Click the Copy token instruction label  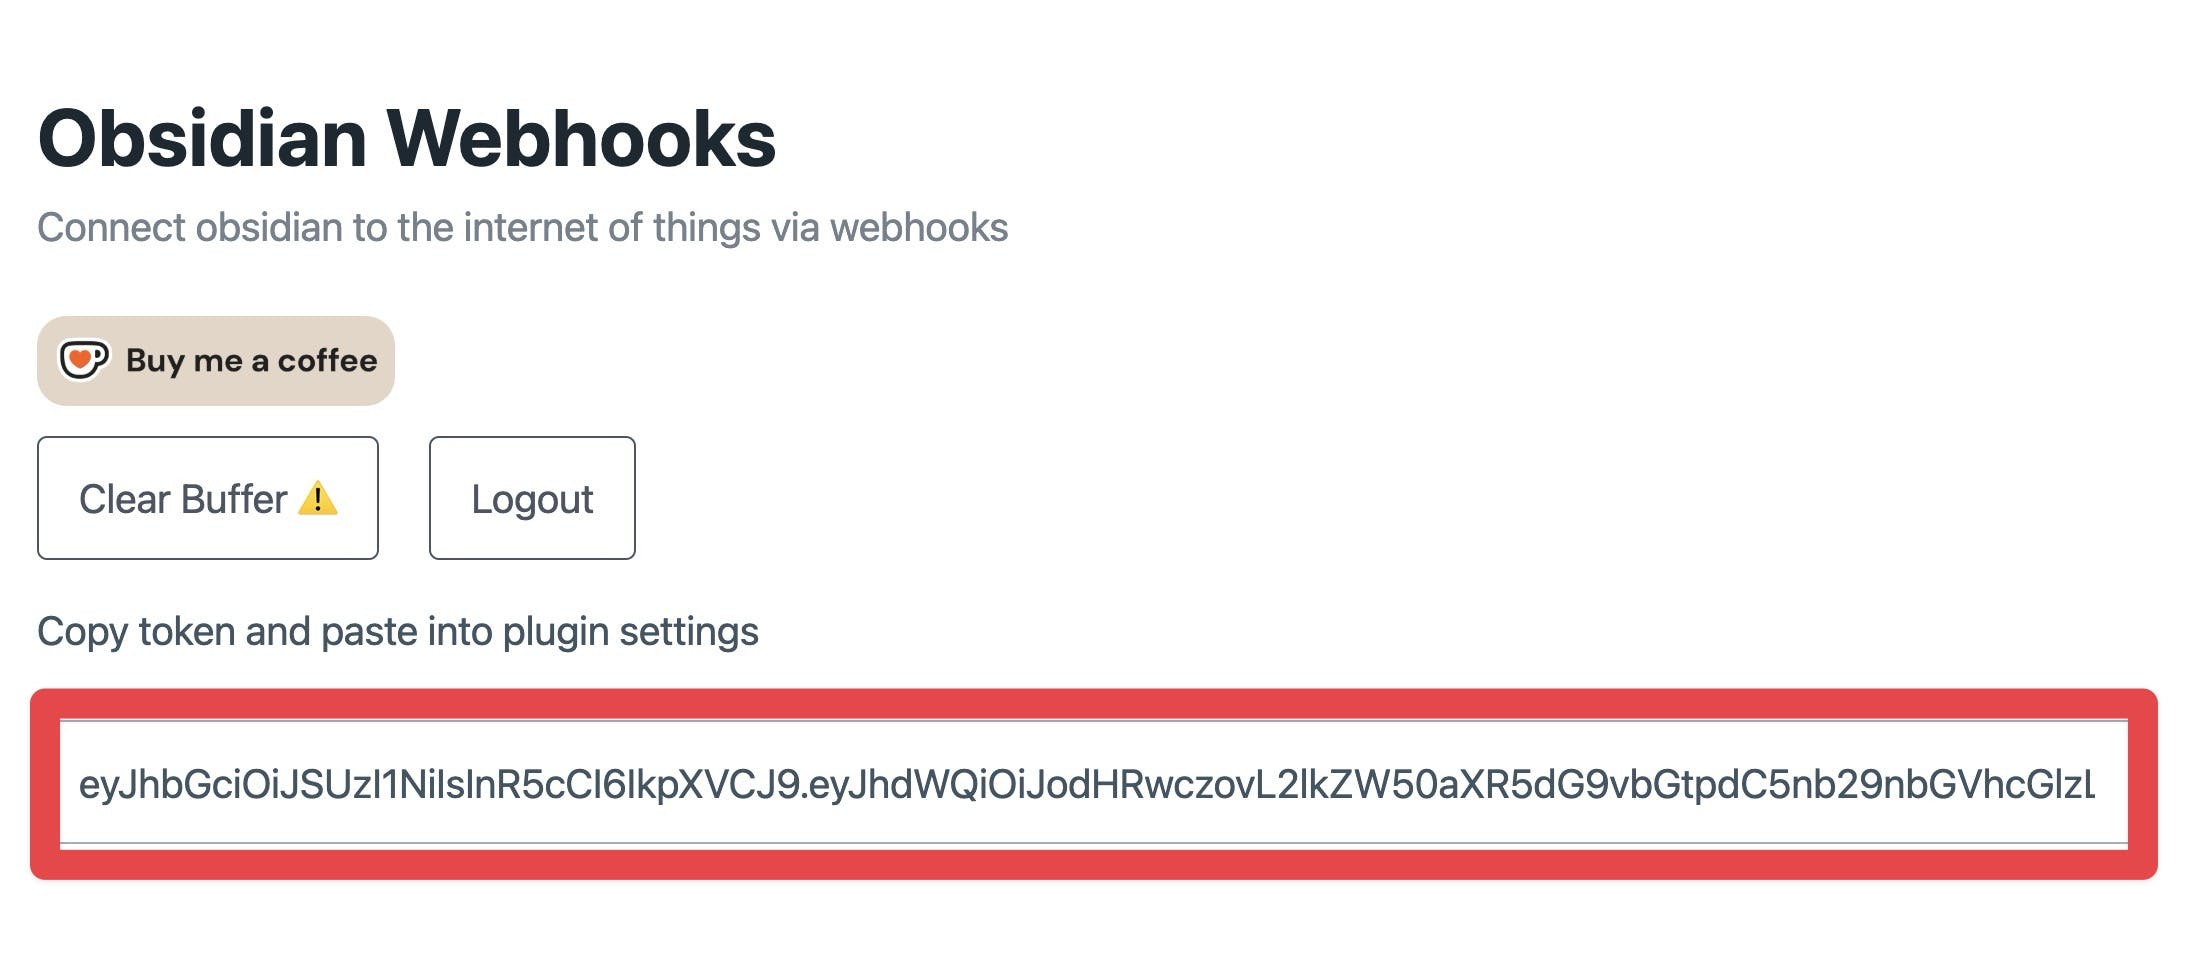[x=397, y=632]
